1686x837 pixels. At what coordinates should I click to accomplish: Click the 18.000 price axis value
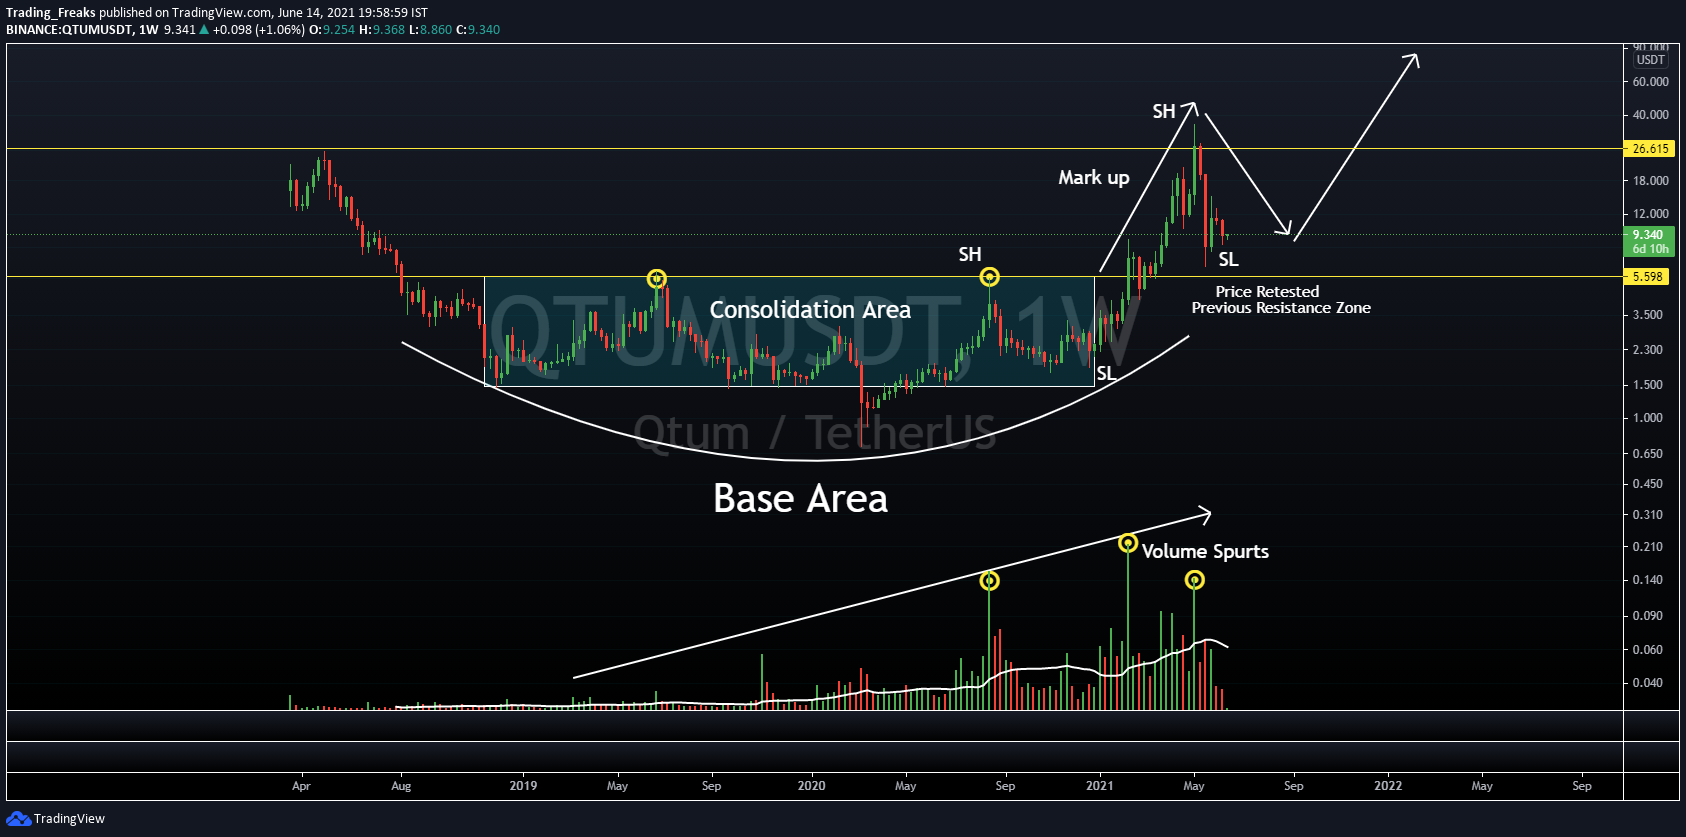point(1651,181)
